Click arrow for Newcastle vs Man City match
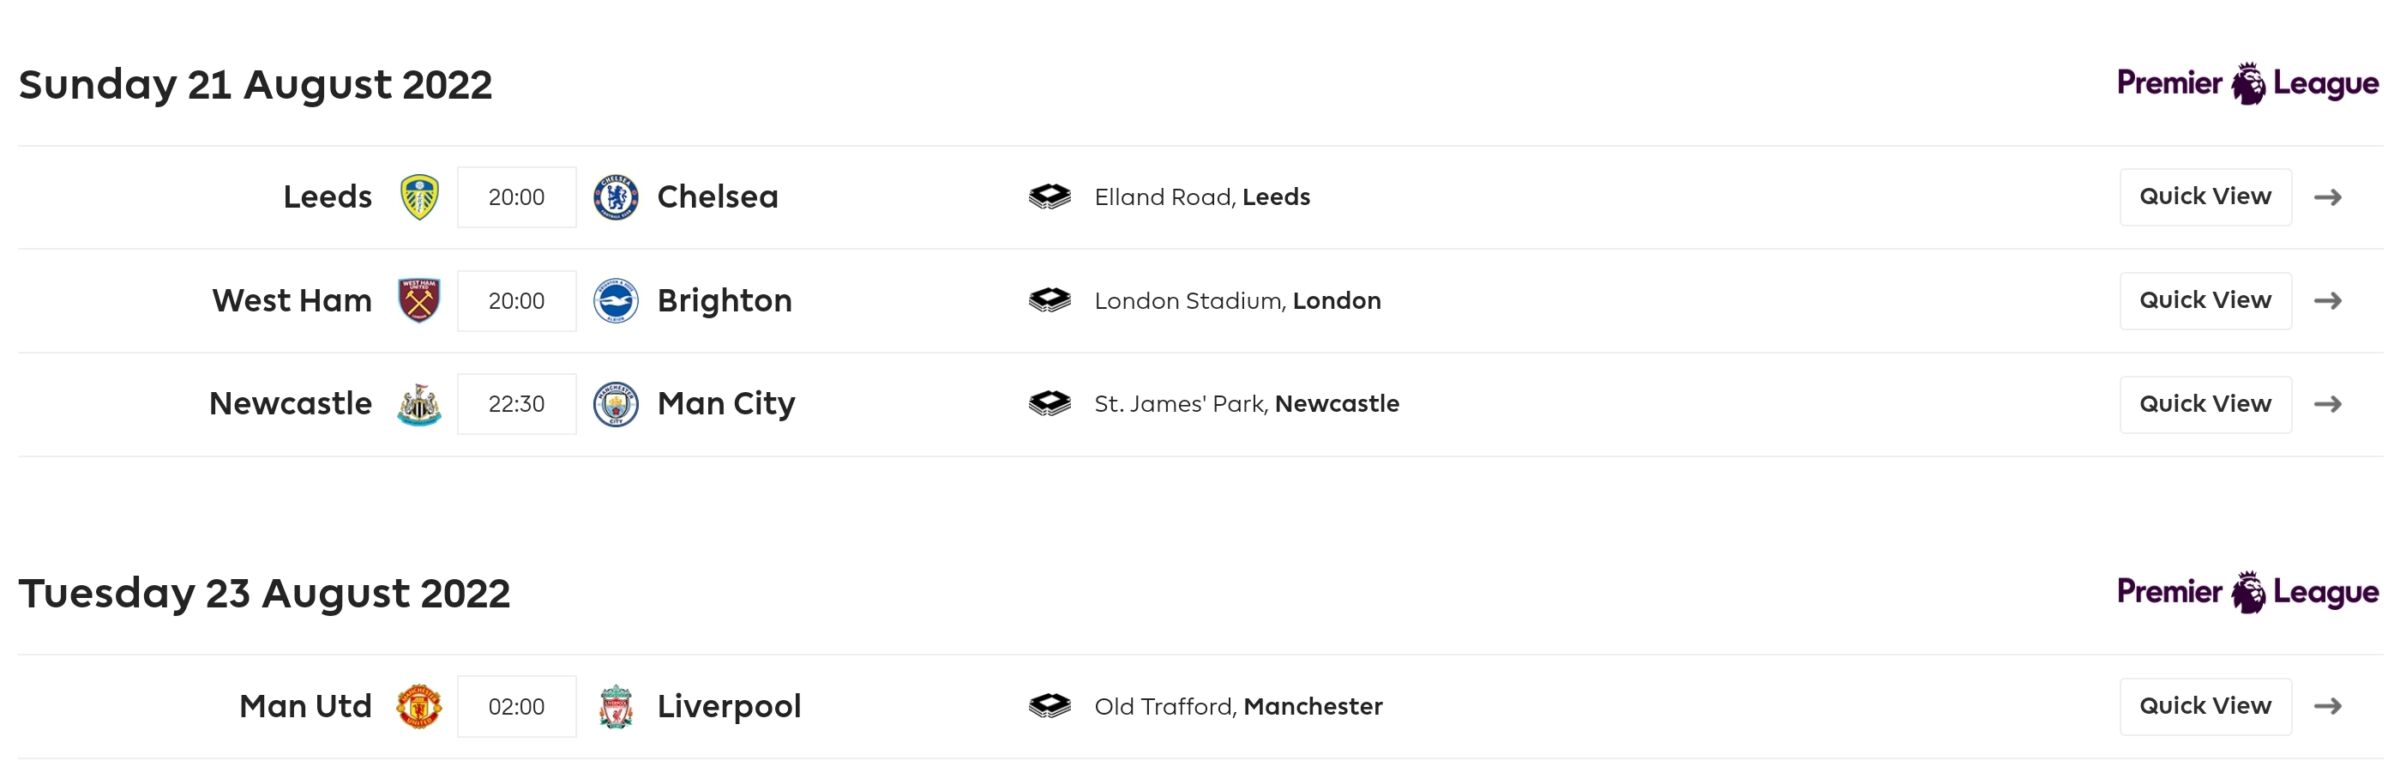Screen dimensions: 2400x779 click(x=2328, y=404)
